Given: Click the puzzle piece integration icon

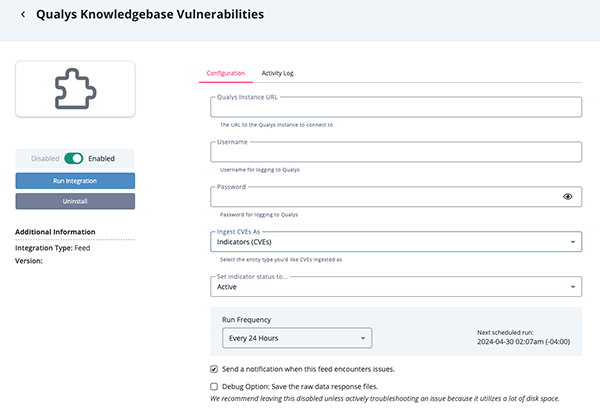Looking at the screenshot, I should click(75, 89).
